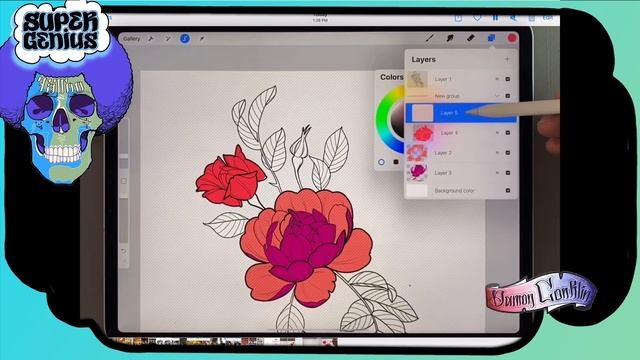Pause the video in the Photos toolbar
This screenshot has height=360, width=640.
495,18
